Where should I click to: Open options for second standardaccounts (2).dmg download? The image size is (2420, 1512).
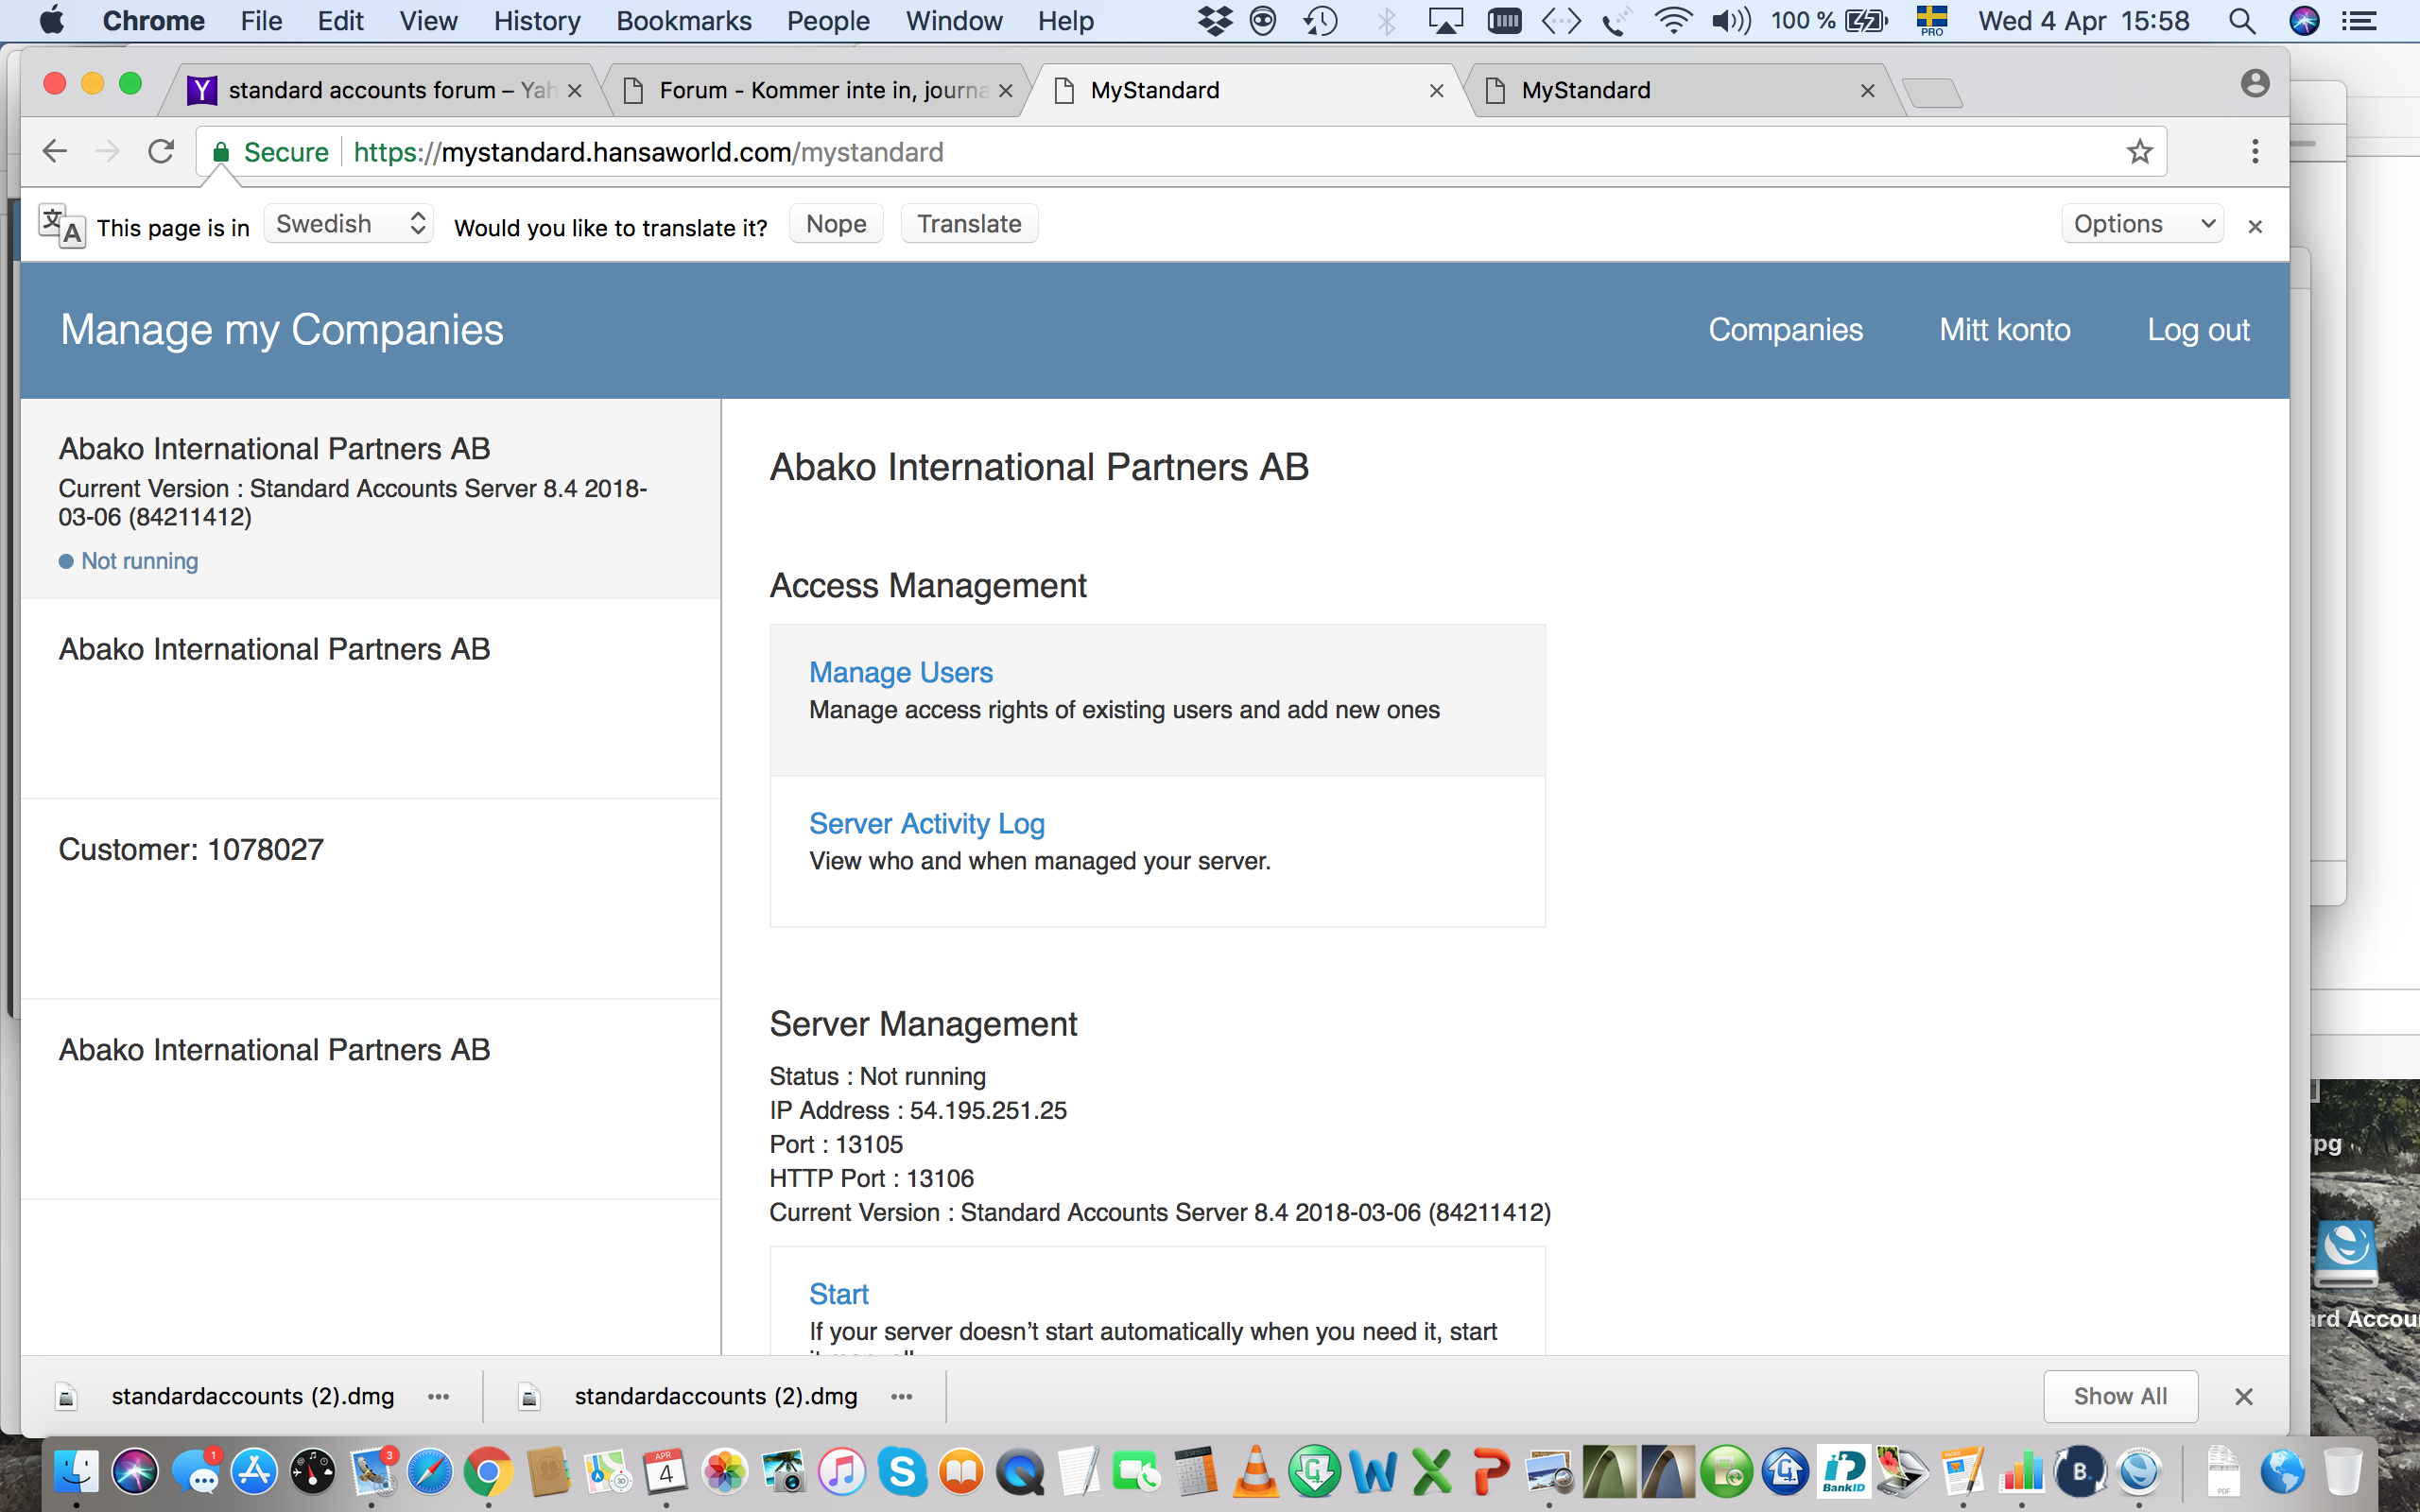pyautogui.click(x=901, y=1396)
